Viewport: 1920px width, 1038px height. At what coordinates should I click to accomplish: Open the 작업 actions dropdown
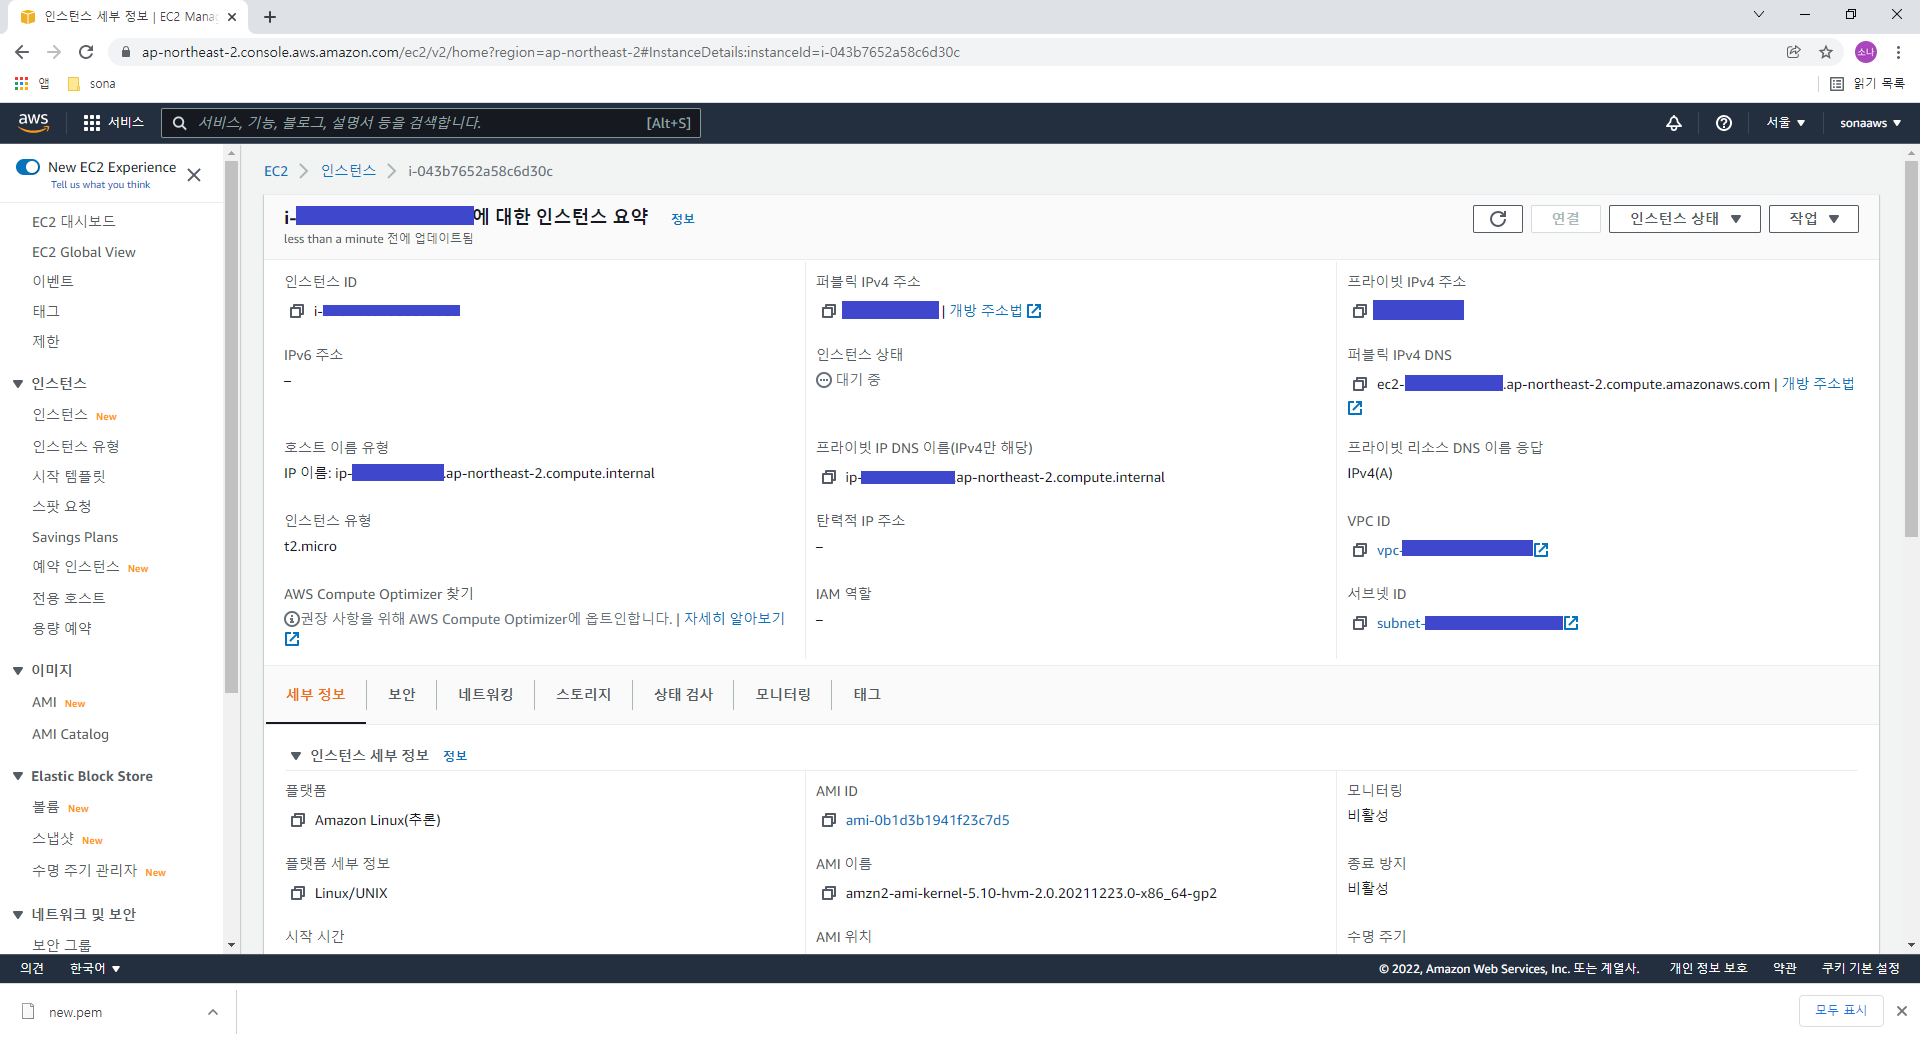tap(1813, 219)
